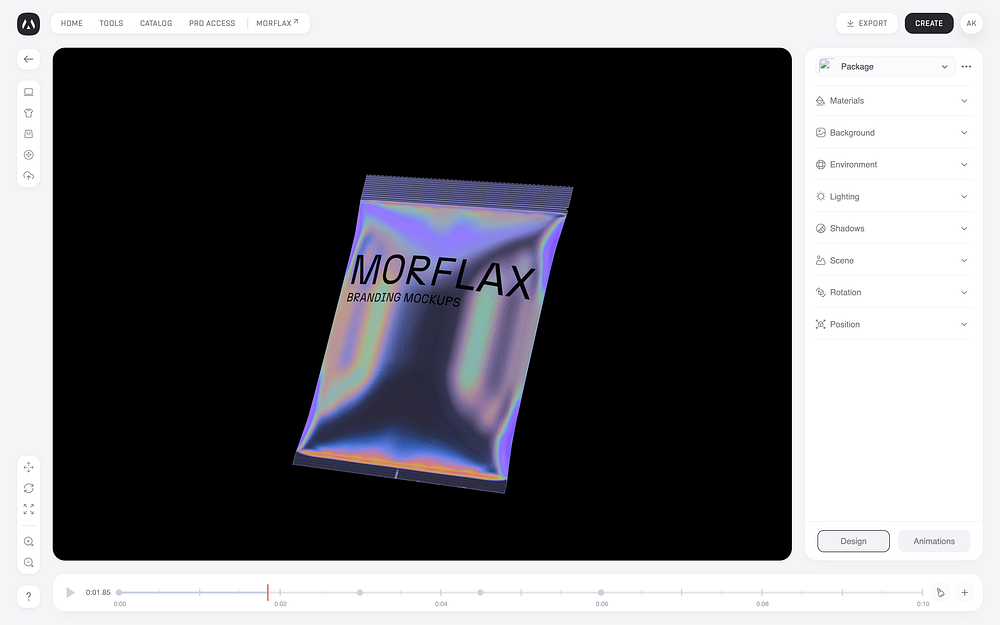Select the keyframe dot near 0:03
Screen dimensions: 1000x625
360,593
